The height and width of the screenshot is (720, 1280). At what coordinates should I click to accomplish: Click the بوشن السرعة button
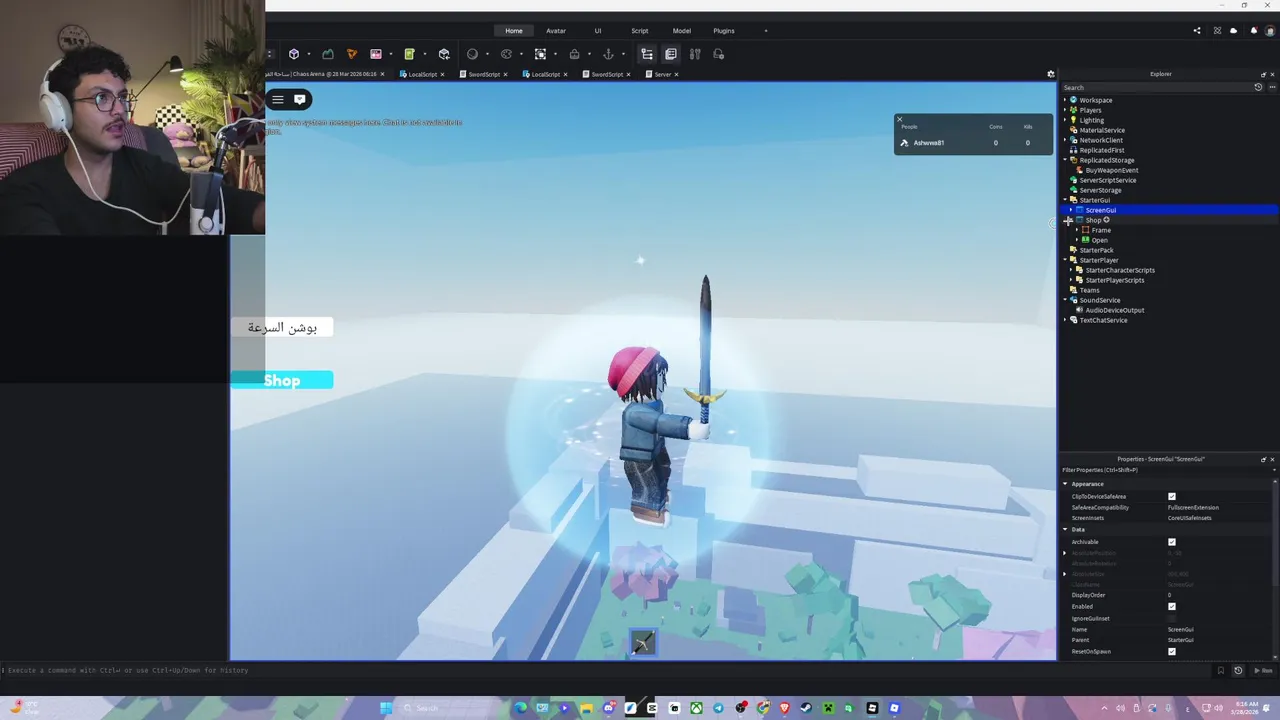(282, 327)
